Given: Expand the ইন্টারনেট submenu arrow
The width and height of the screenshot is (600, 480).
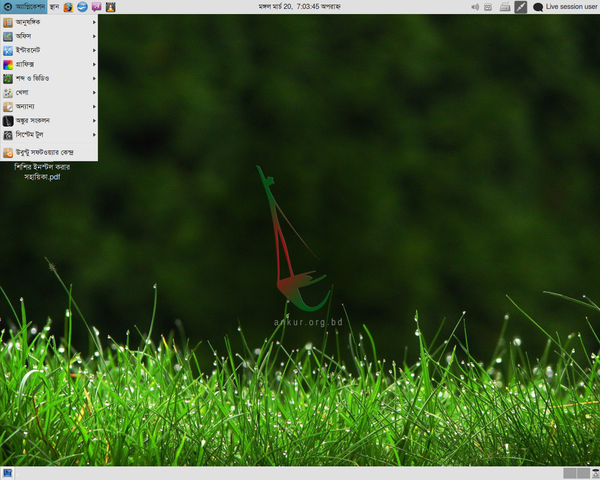Looking at the screenshot, I should [94, 51].
